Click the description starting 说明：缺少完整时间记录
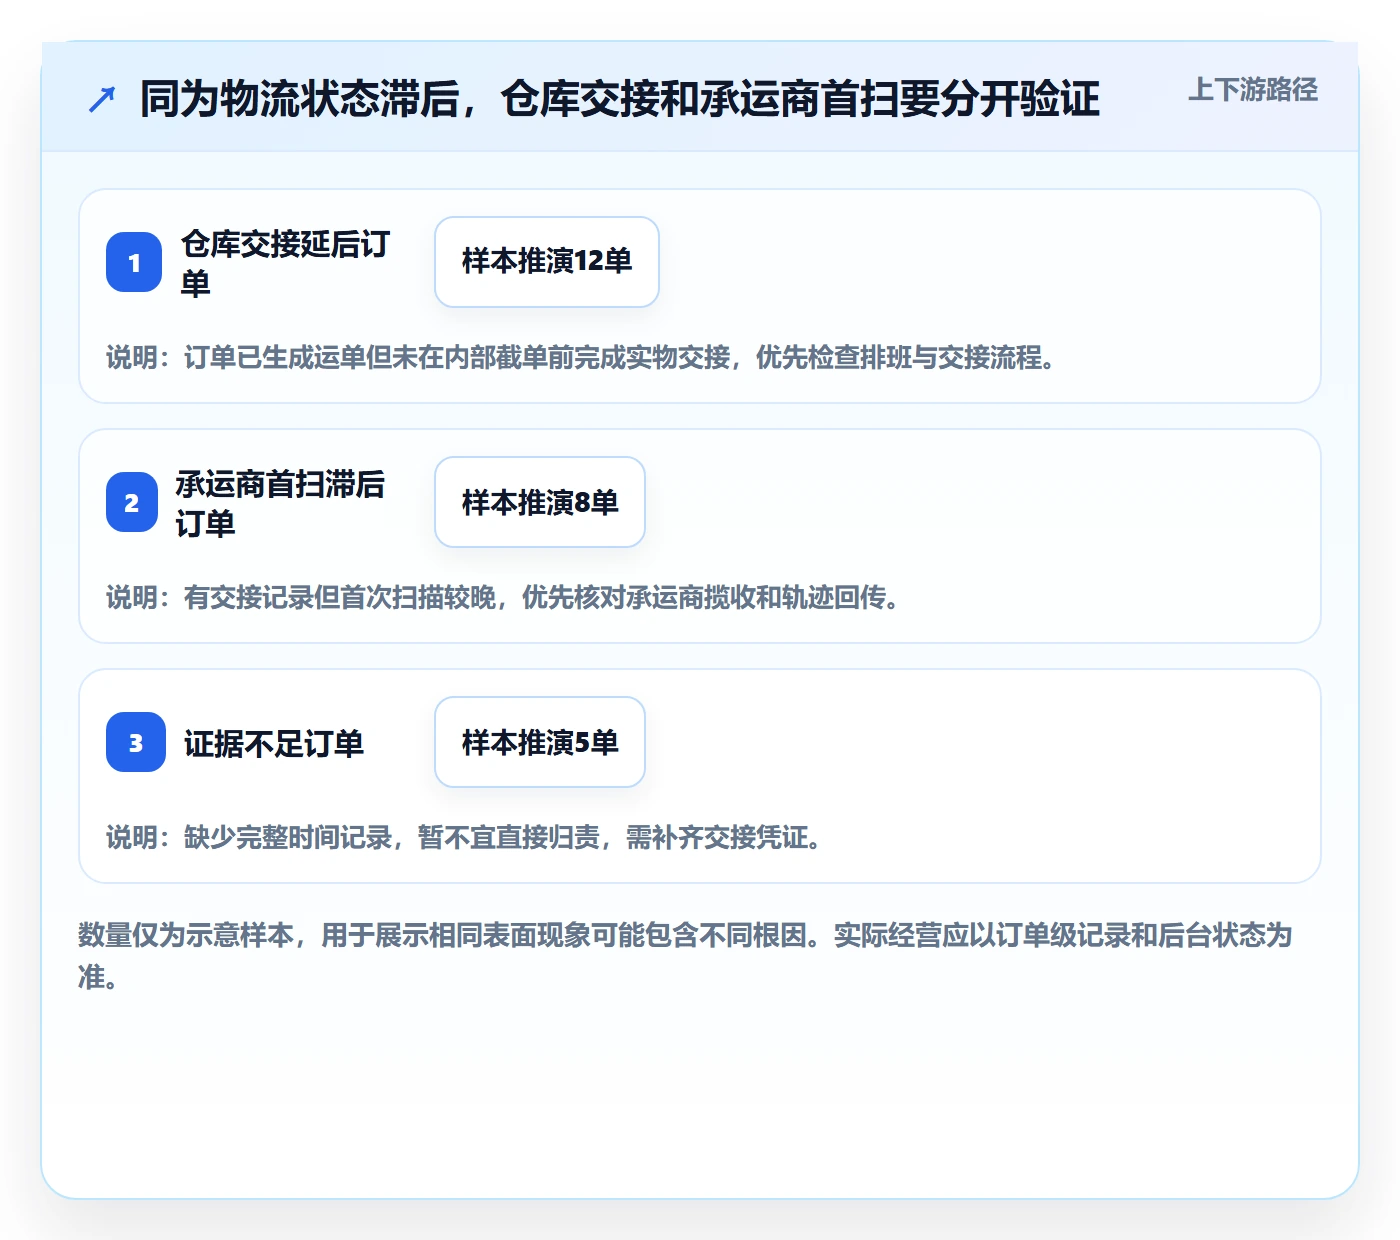Screen dimensions: 1400x1240 (465, 838)
